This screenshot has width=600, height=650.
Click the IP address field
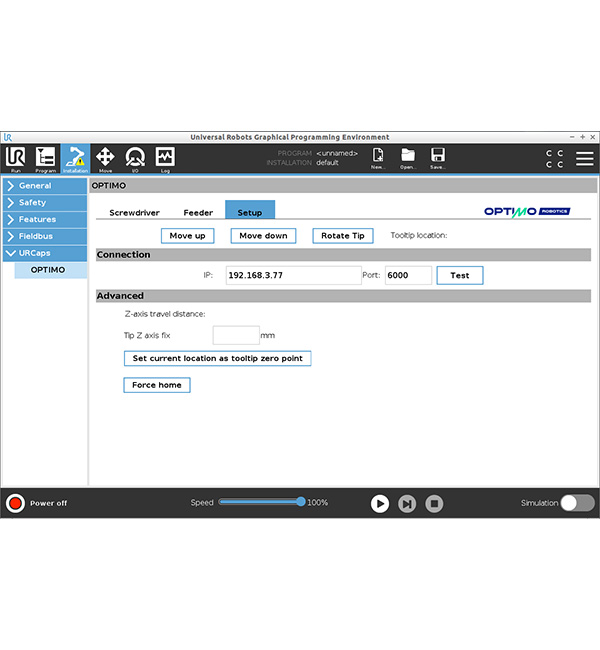(294, 275)
